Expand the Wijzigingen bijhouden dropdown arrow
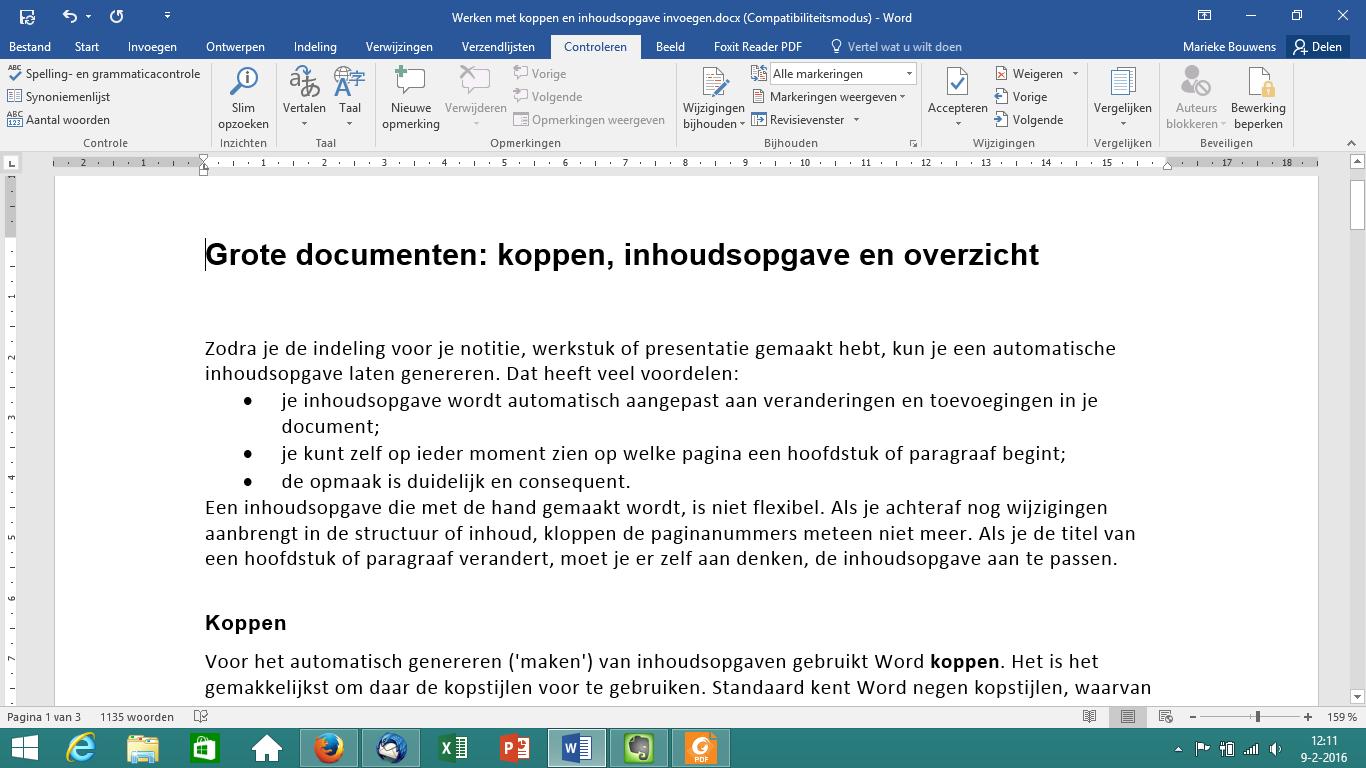 click(741, 124)
